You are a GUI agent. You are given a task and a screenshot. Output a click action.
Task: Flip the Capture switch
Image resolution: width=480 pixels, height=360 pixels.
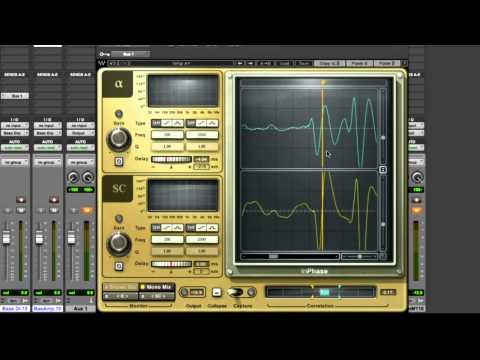235,292
